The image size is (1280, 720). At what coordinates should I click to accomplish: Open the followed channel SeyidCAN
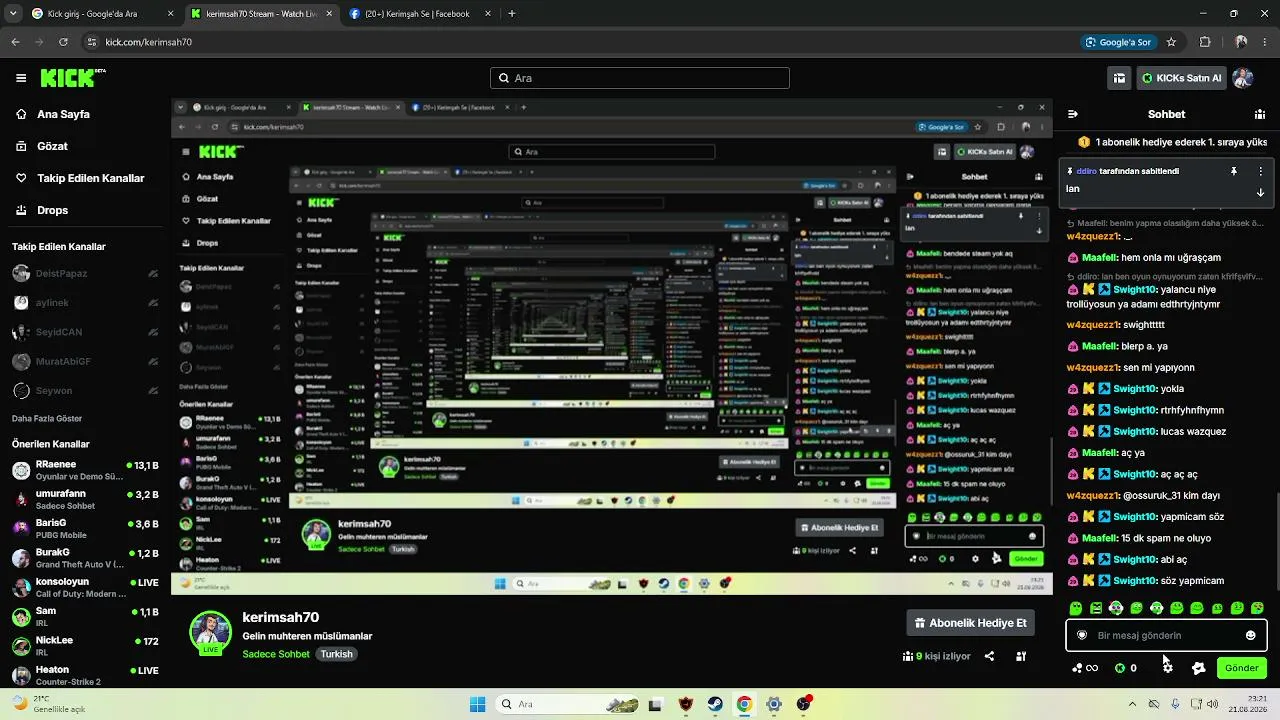point(84,331)
